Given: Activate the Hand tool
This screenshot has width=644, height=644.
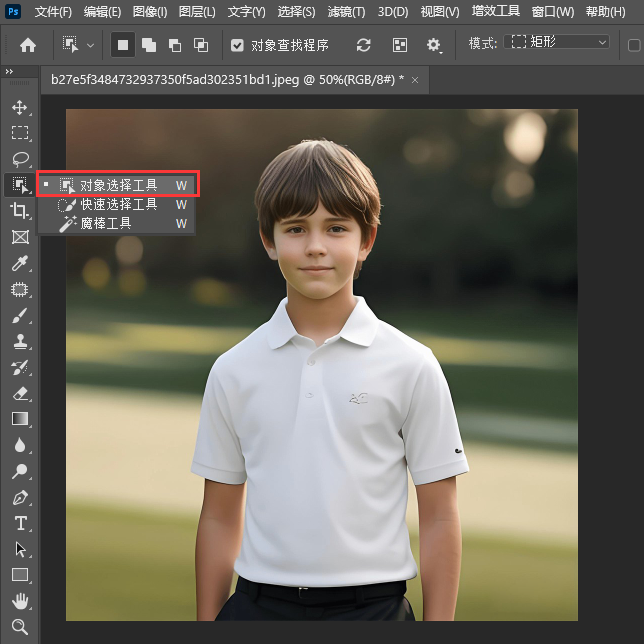Looking at the screenshot, I should (x=20, y=601).
